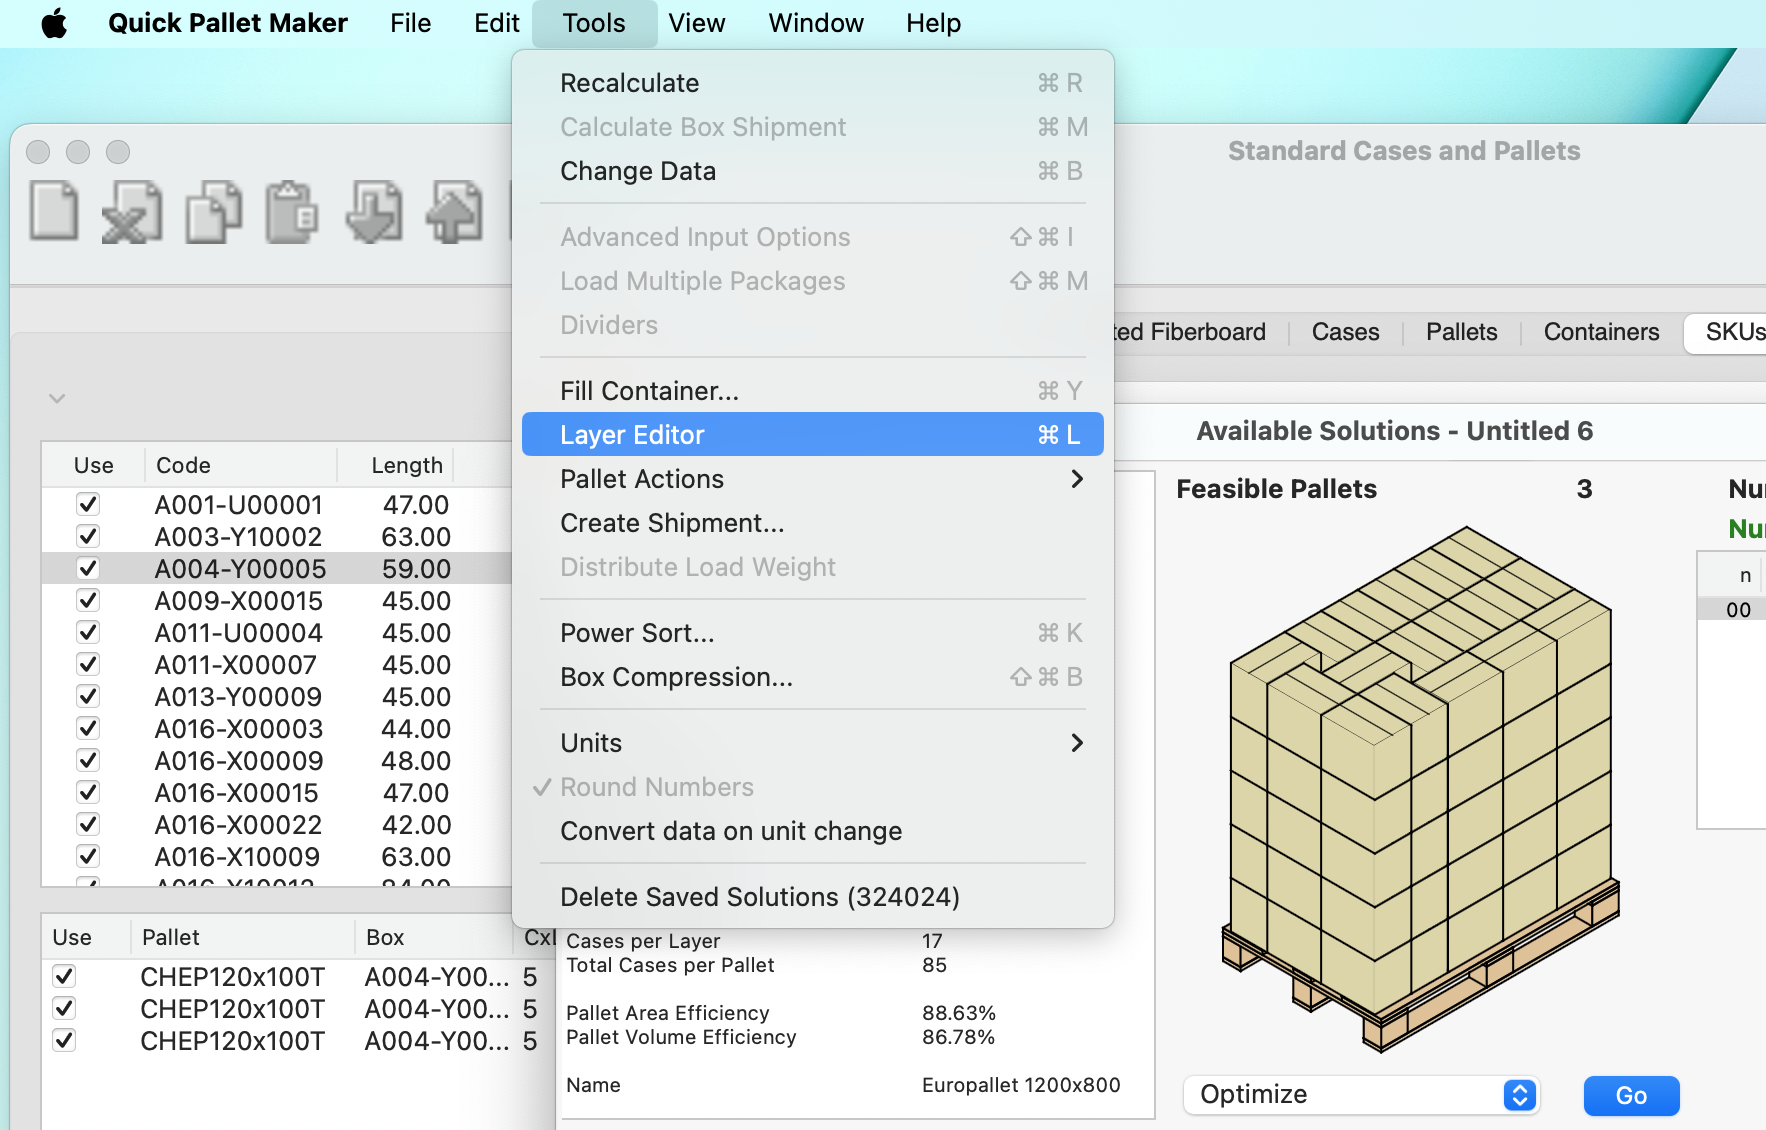Switch to the Cases tab

pyautogui.click(x=1345, y=332)
